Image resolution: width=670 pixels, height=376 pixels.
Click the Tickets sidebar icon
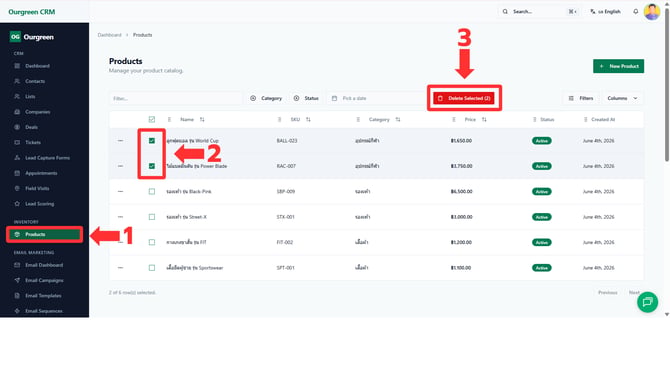(17, 142)
